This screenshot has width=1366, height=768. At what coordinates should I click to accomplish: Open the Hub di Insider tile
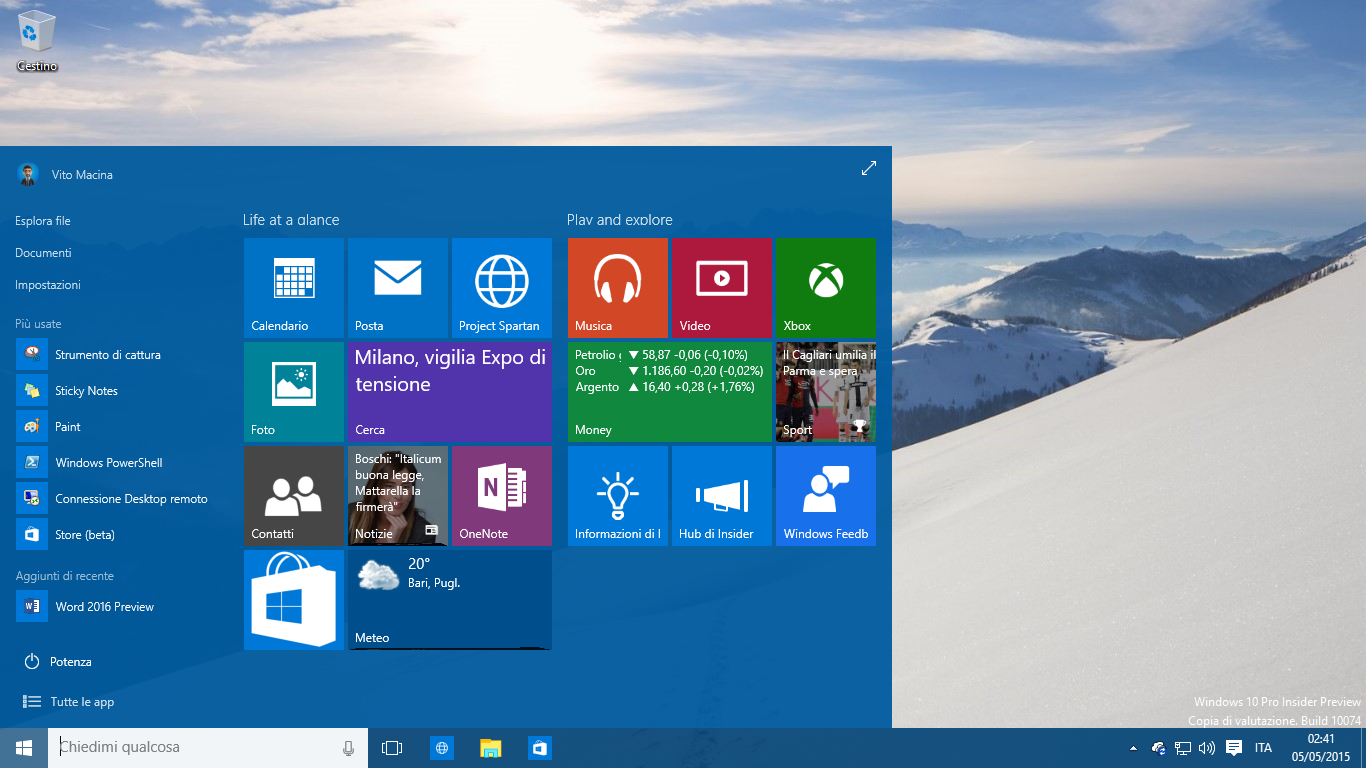[722, 496]
